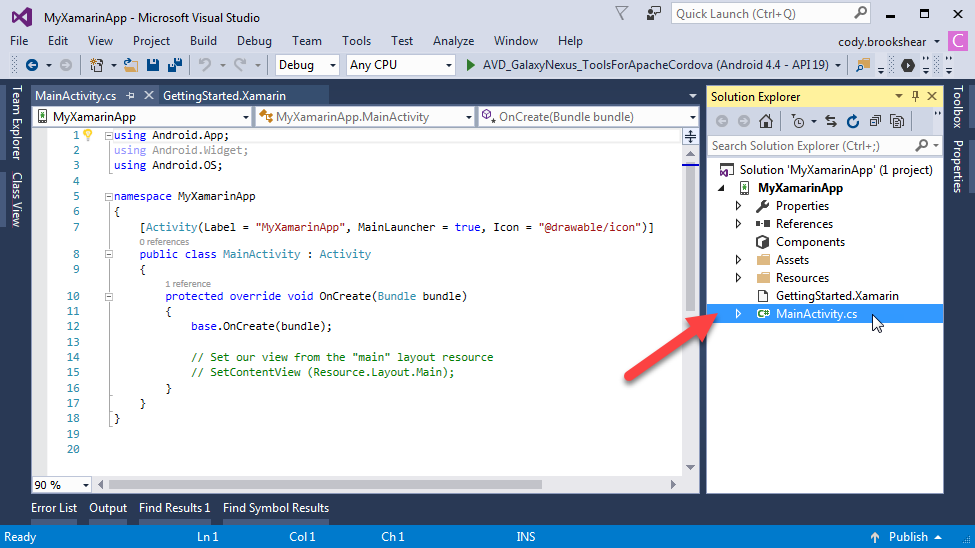This screenshot has width=975, height=548.
Task: Click the New Project toolbar icon
Action: click(96, 65)
